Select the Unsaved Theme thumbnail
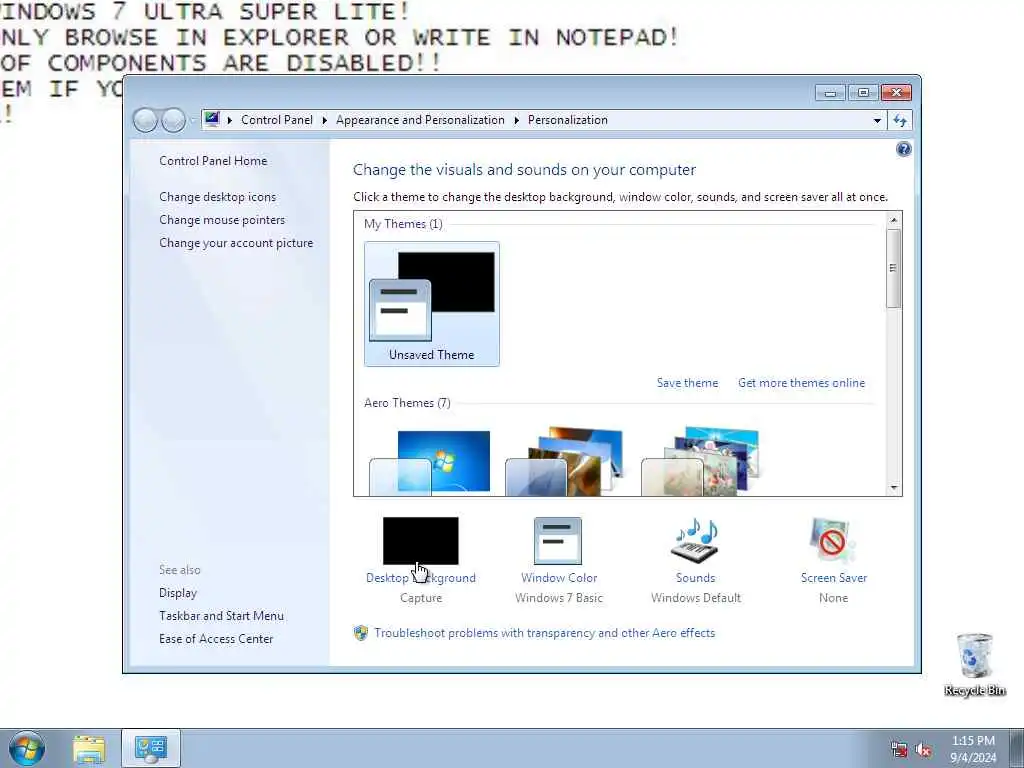The width and height of the screenshot is (1024, 768). pyautogui.click(x=432, y=304)
